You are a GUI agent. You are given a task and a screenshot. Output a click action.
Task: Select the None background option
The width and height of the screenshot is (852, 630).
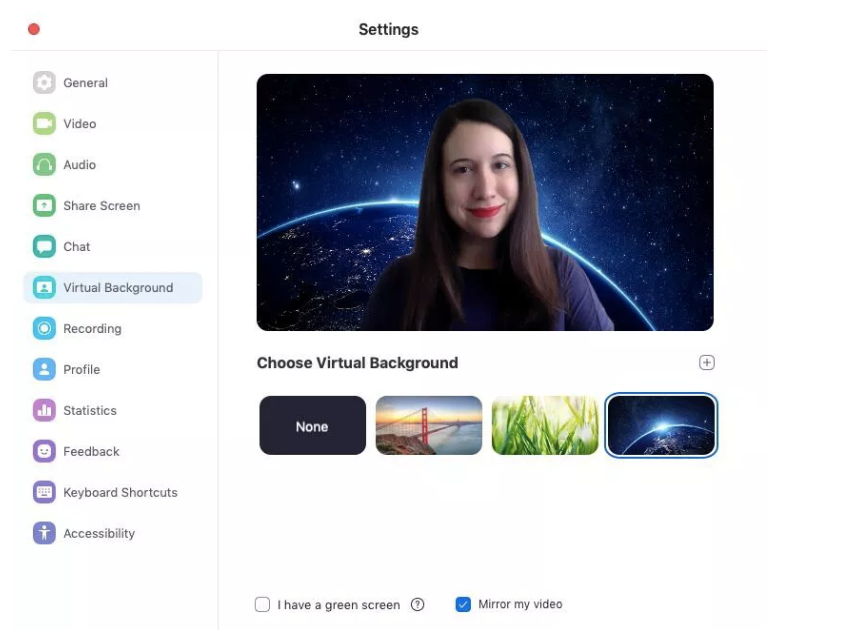[312, 426]
